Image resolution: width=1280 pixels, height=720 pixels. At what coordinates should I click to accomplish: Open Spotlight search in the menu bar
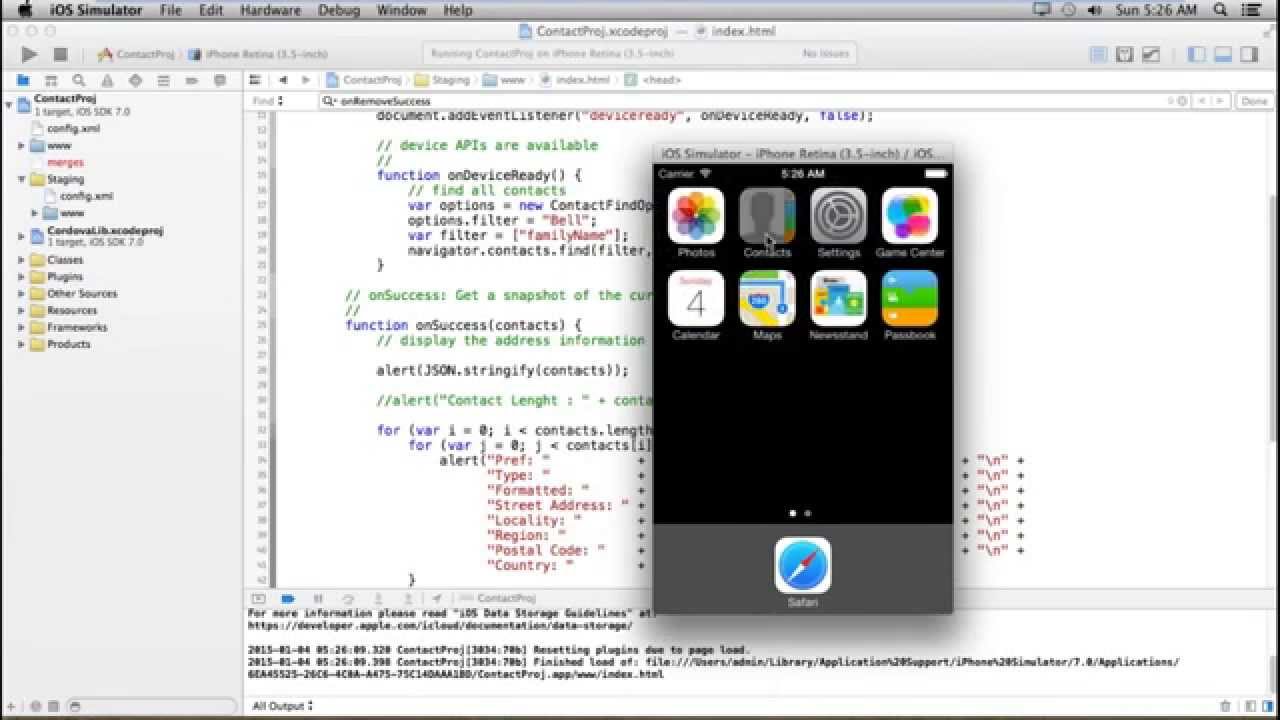tap(1222, 10)
